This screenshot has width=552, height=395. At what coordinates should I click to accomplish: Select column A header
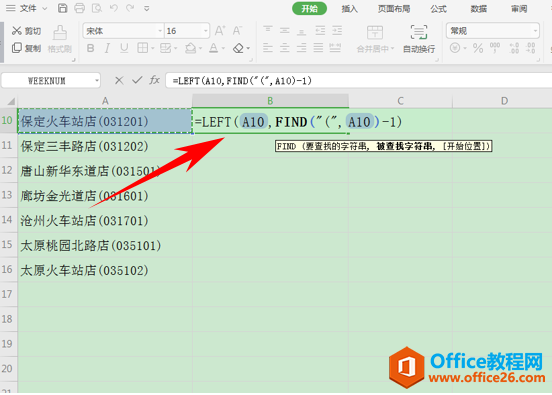click(x=105, y=101)
